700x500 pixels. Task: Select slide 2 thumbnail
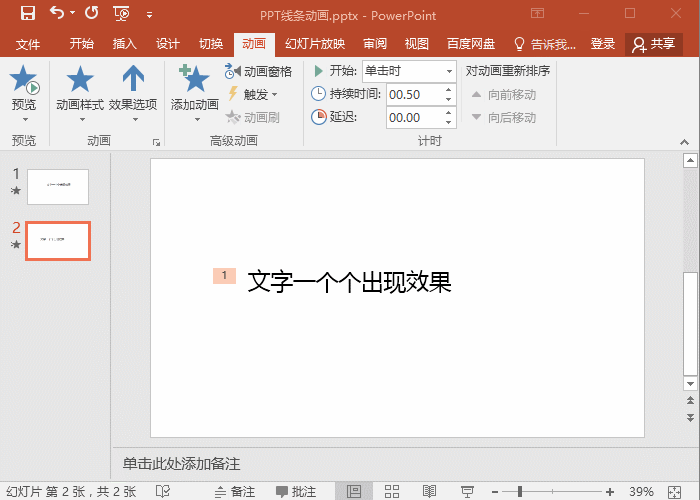(58, 241)
